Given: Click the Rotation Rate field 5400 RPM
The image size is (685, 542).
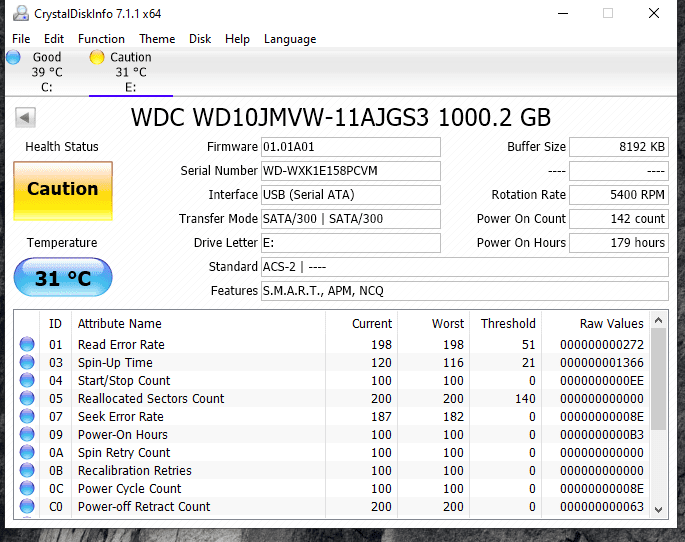Looking at the screenshot, I should (x=619, y=195).
